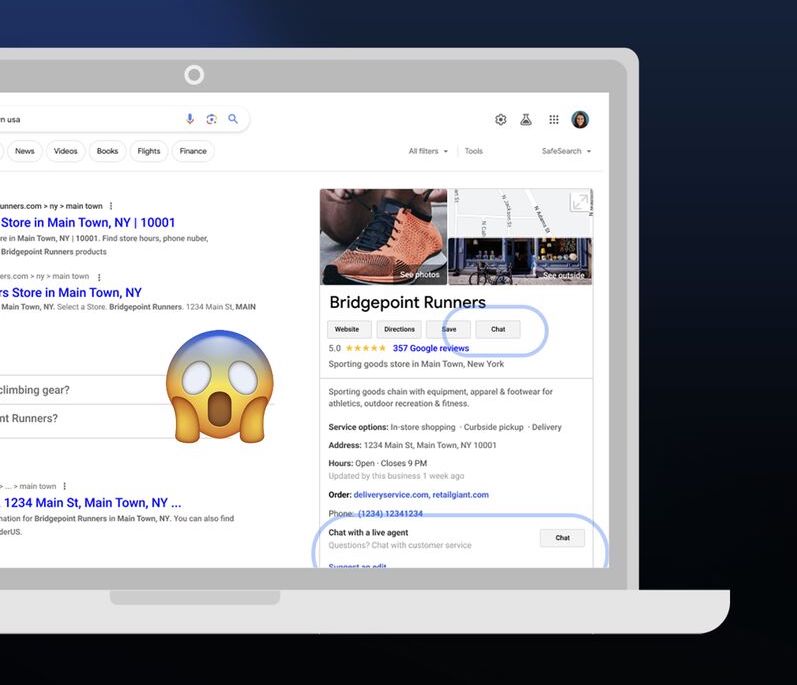Viewport: 797px width, 685px height.
Task: Open the retailgiant.com order link
Action: (x=461, y=494)
